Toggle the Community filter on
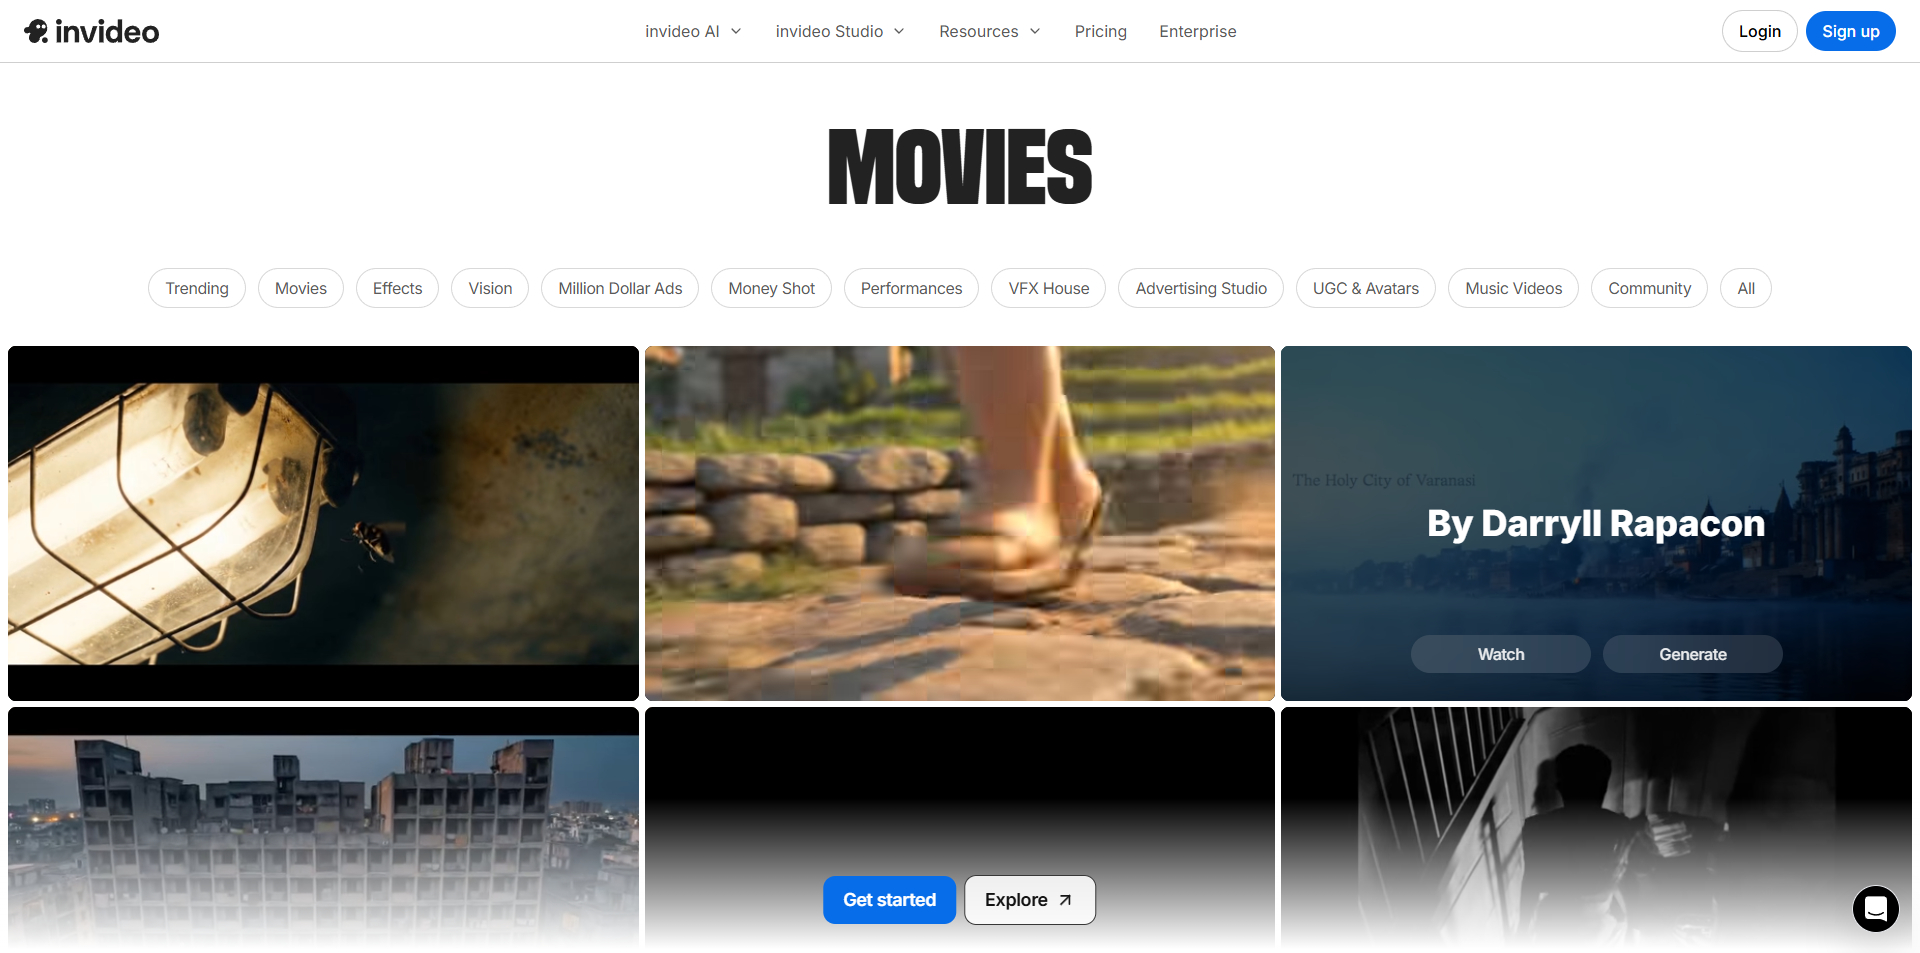This screenshot has height=953, width=1920. click(1649, 288)
